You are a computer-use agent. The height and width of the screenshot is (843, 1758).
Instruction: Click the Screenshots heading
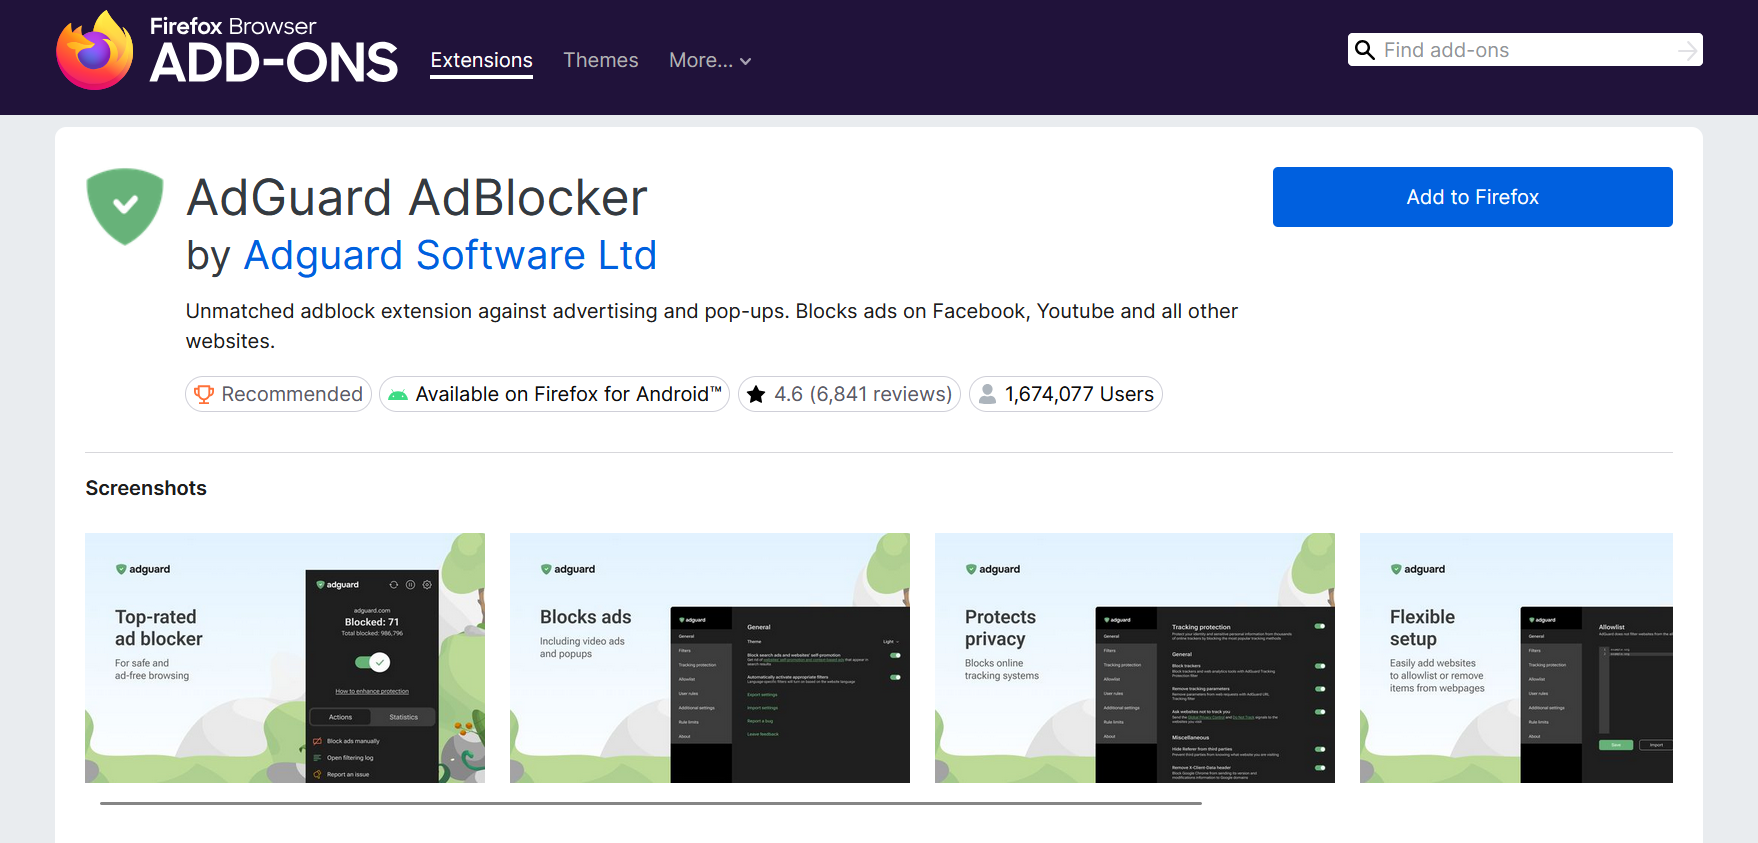146,488
